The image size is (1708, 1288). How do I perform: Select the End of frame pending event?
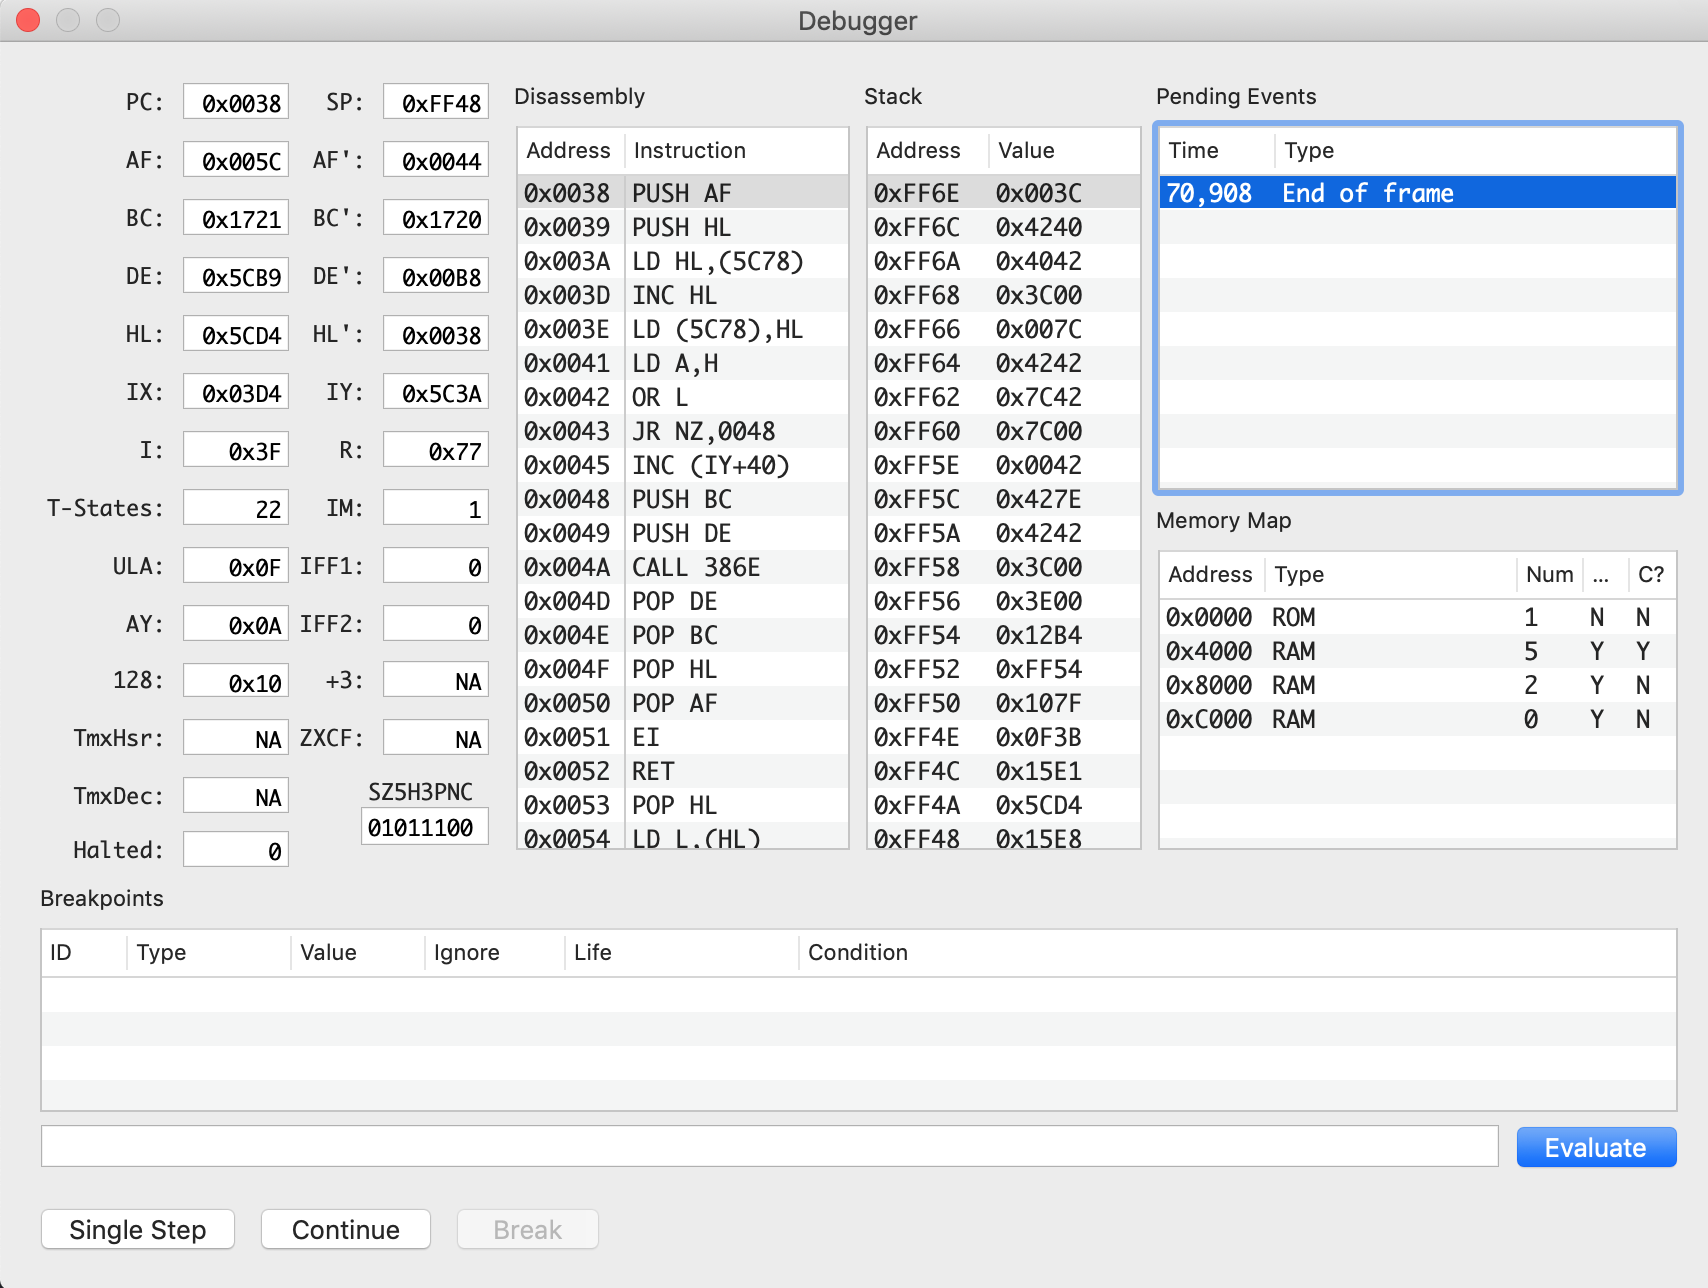click(1418, 192)
